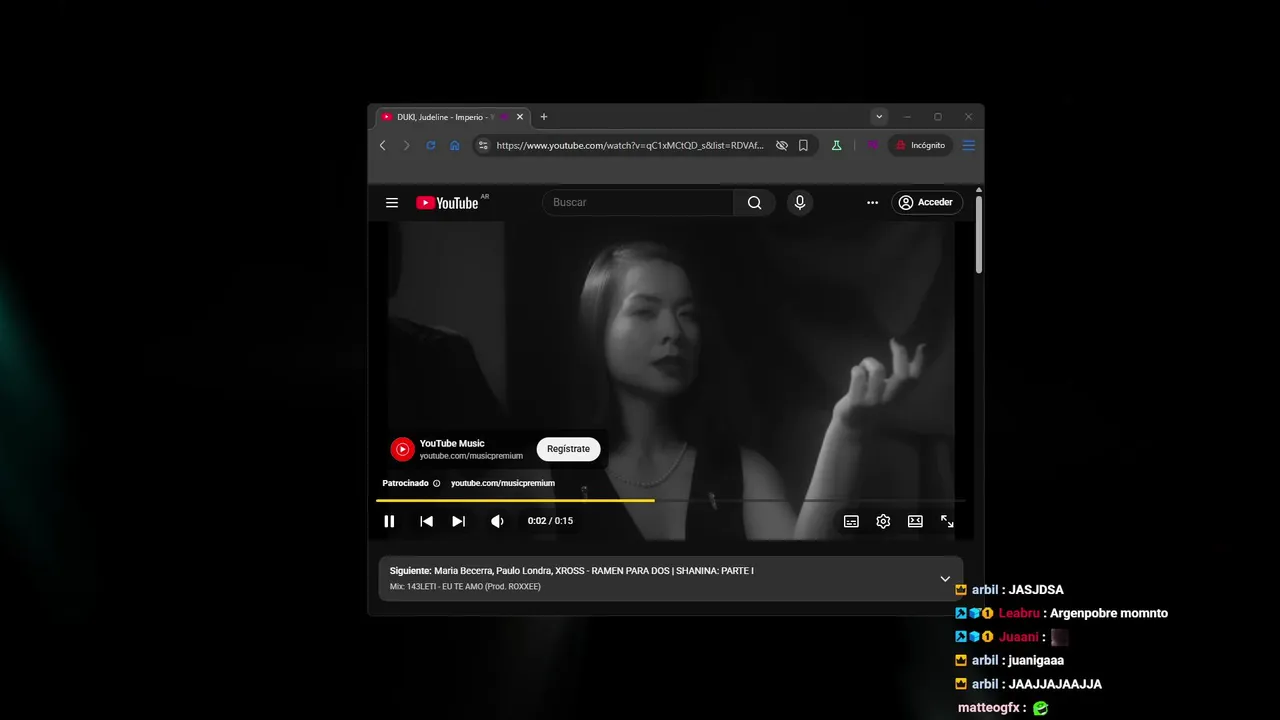Image resolution: width=1280 pixels, height=720 pixels.
Task: Open the browser sidebar menu icon
Action: coord(968,145)
